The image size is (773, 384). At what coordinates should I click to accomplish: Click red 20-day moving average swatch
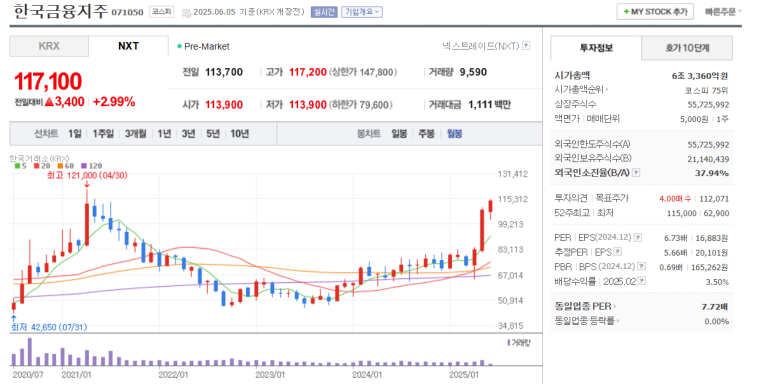tap(36, 166)
